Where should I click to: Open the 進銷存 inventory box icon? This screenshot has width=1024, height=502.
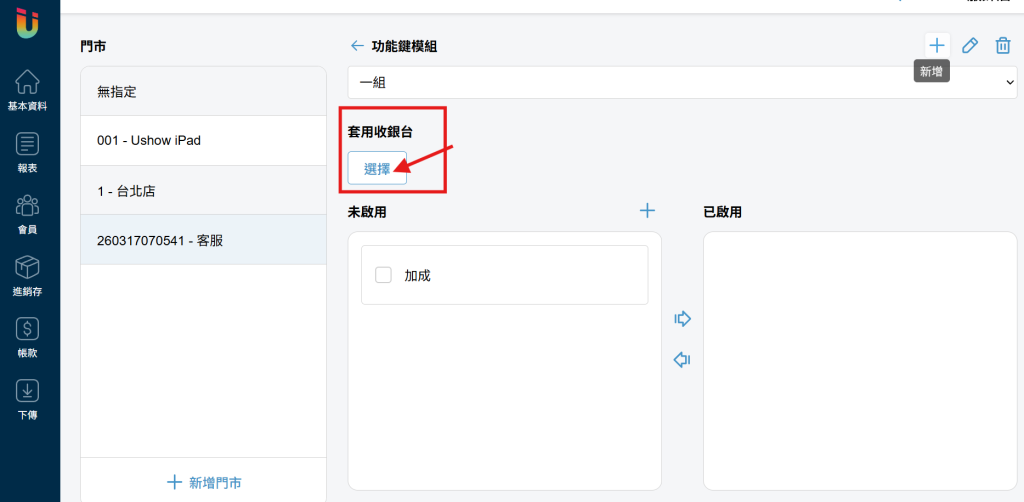pyautogui.click(x=27, y=267)
